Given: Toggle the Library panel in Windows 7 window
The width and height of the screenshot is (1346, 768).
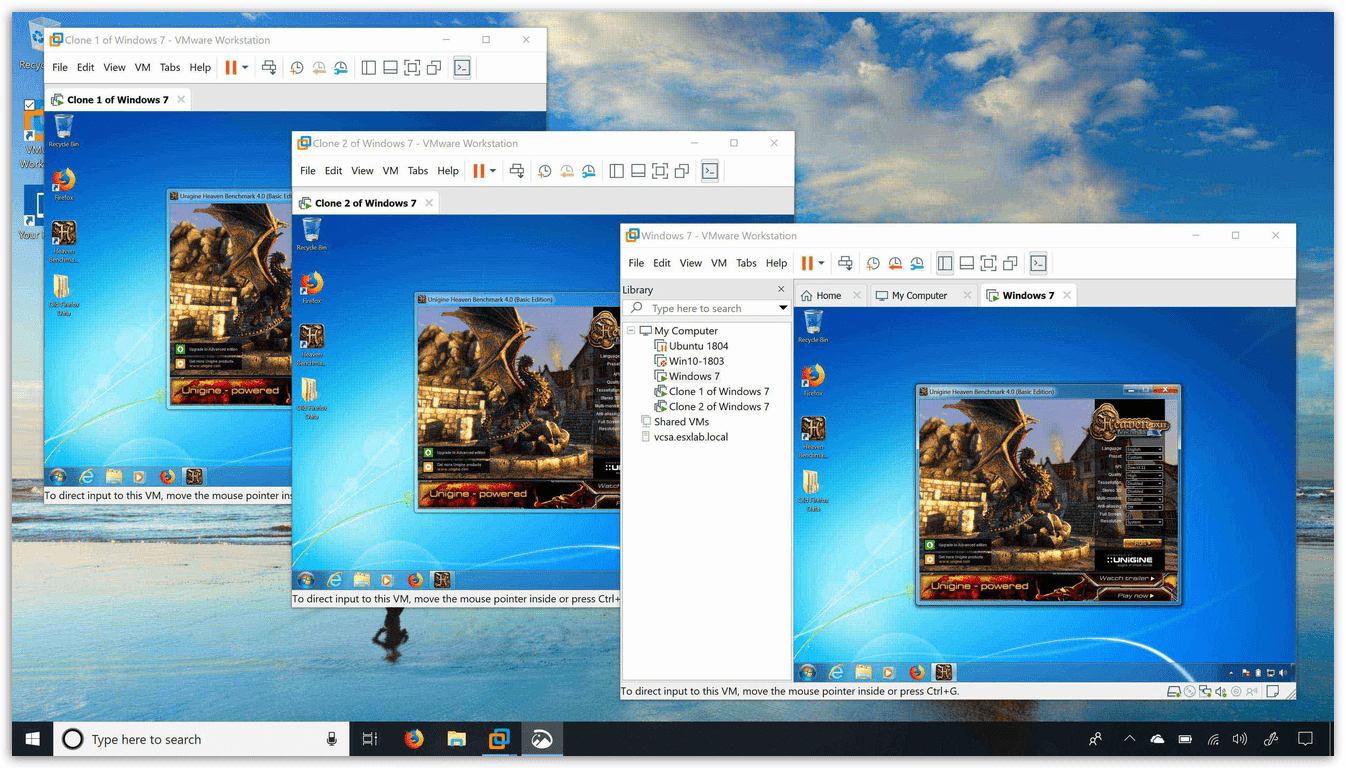Looking at the screenshot, I should (x=945, y=263).
